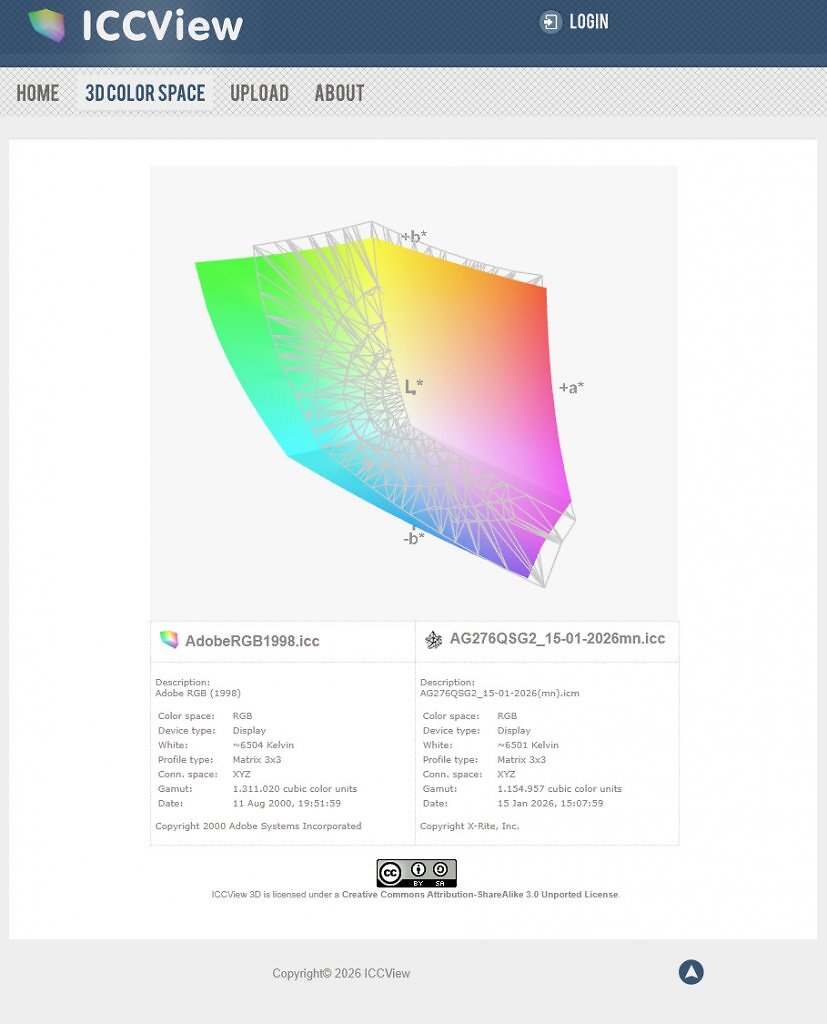Click the Creative Commons BY-SA badge
The image size is (827, 1024).
(417, 873)
